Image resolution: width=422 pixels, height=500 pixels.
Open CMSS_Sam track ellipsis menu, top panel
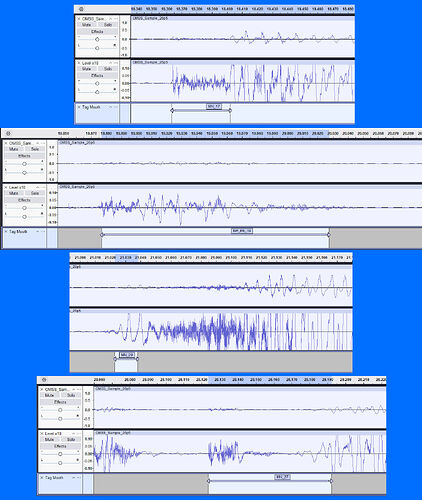[x=116, y=19]
